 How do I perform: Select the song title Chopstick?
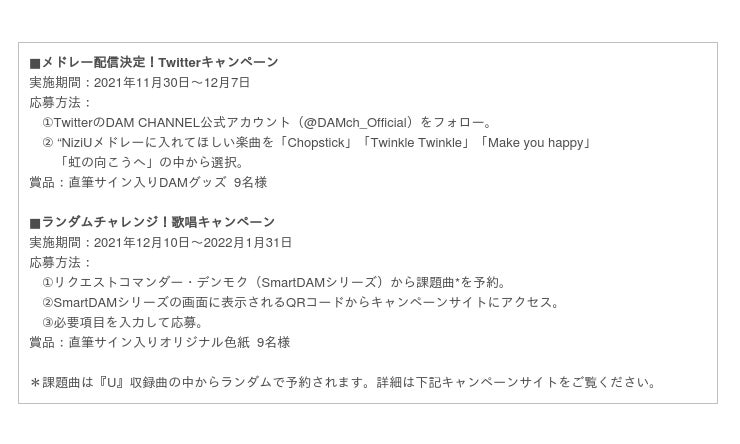pyautogui.click(x=319, y=142)
